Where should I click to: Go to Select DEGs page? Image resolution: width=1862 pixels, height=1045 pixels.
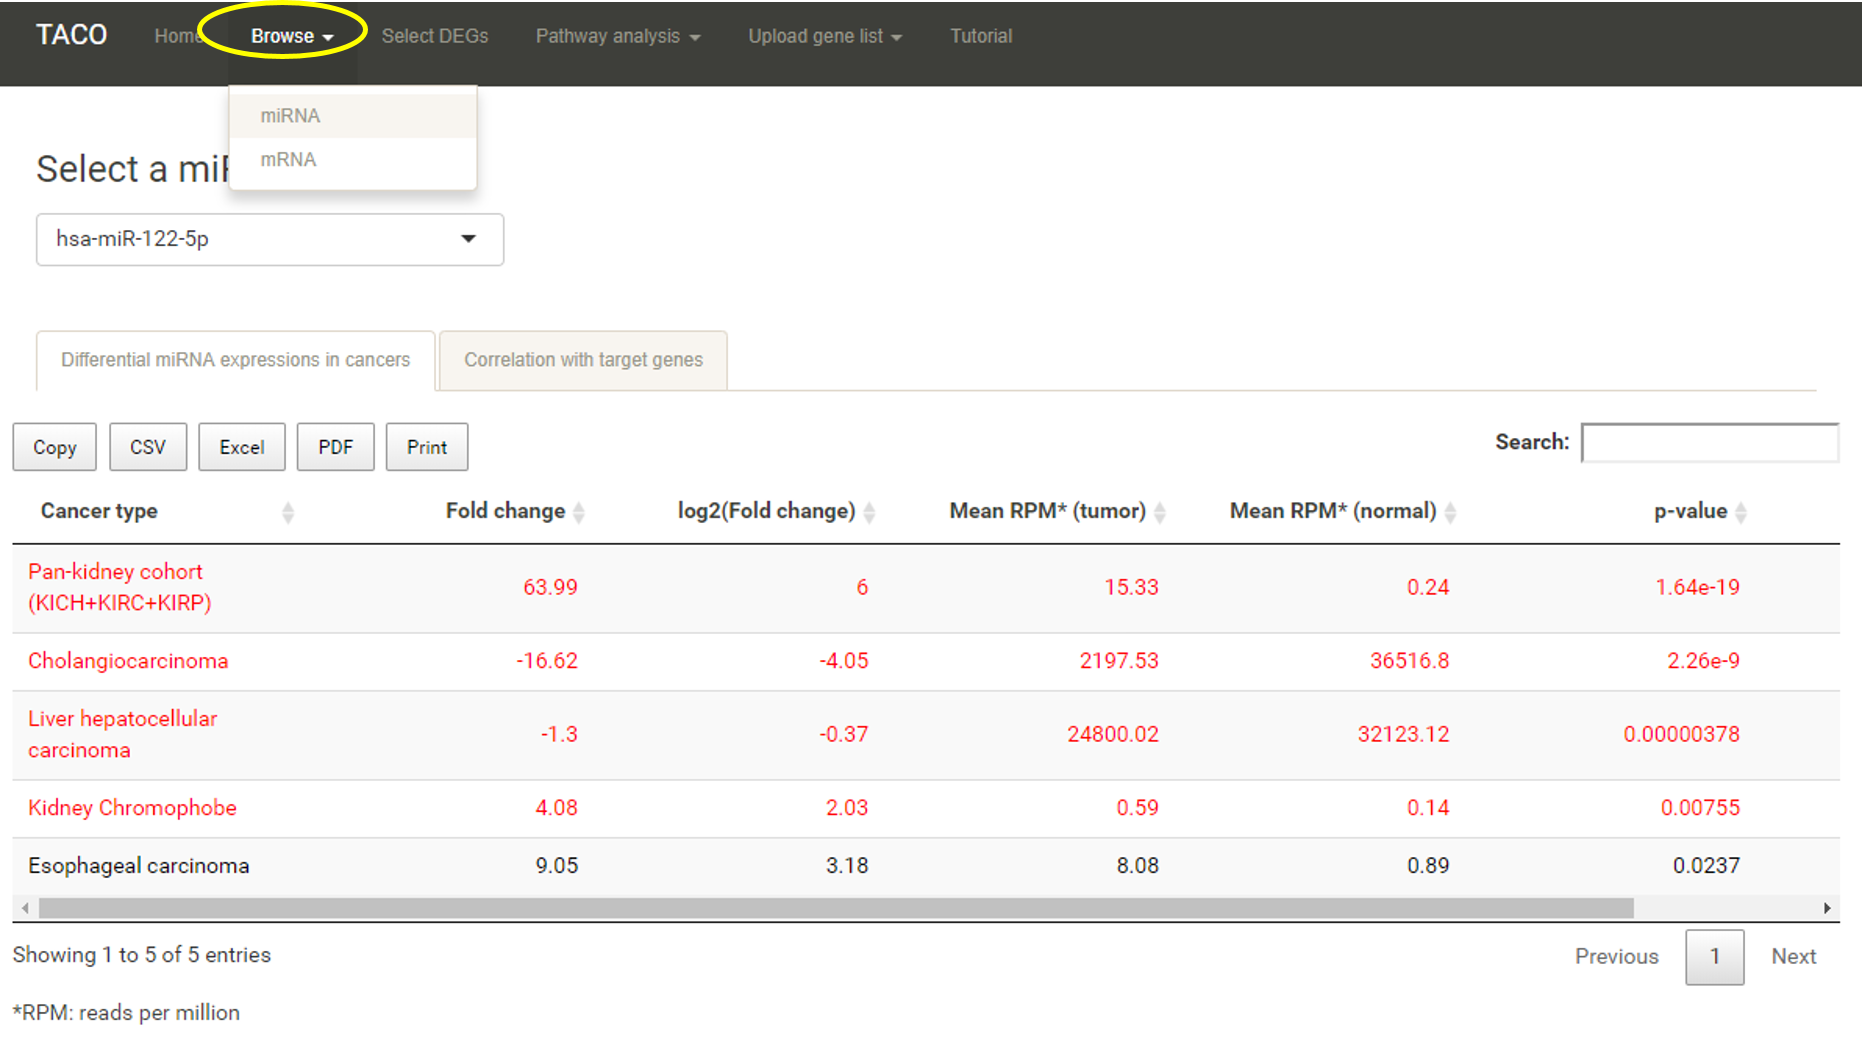[x=435, y=36]
